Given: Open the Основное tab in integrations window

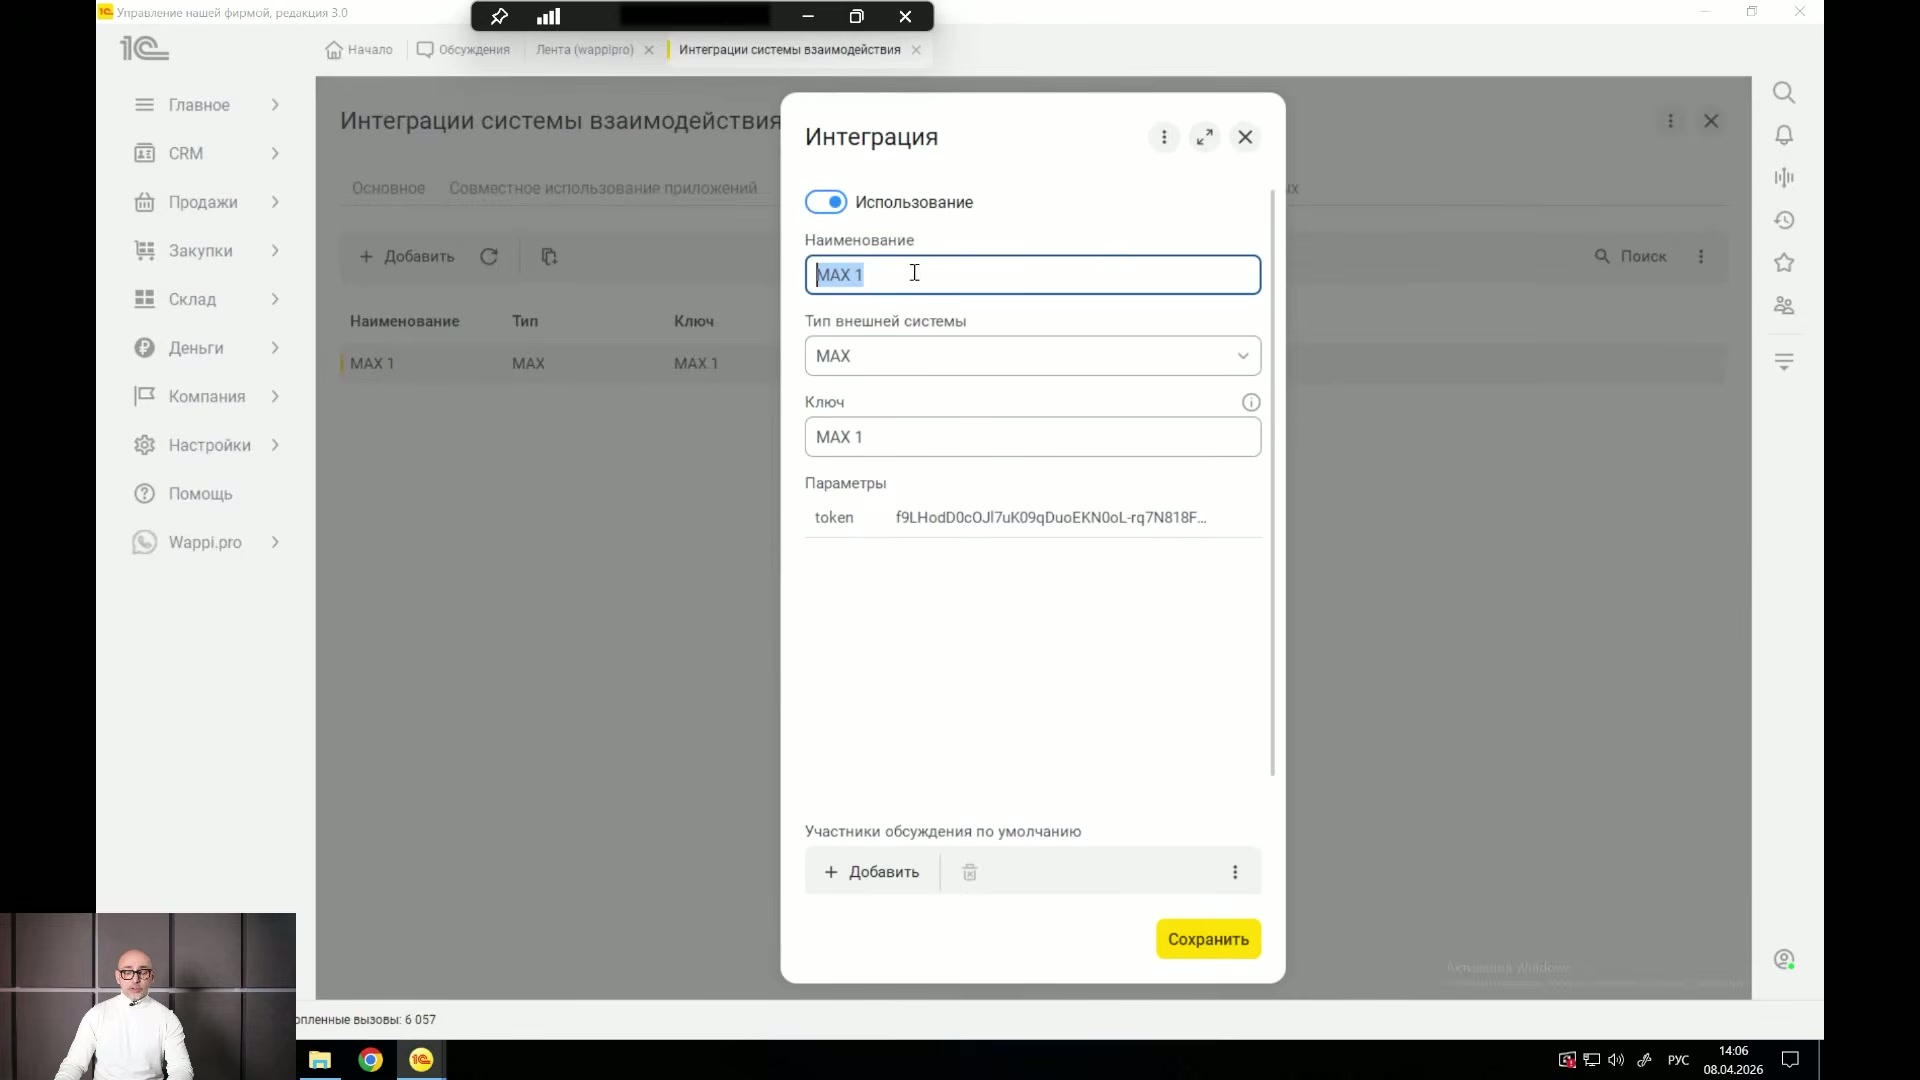Looking at the screenshot, I should pos(388,188).
